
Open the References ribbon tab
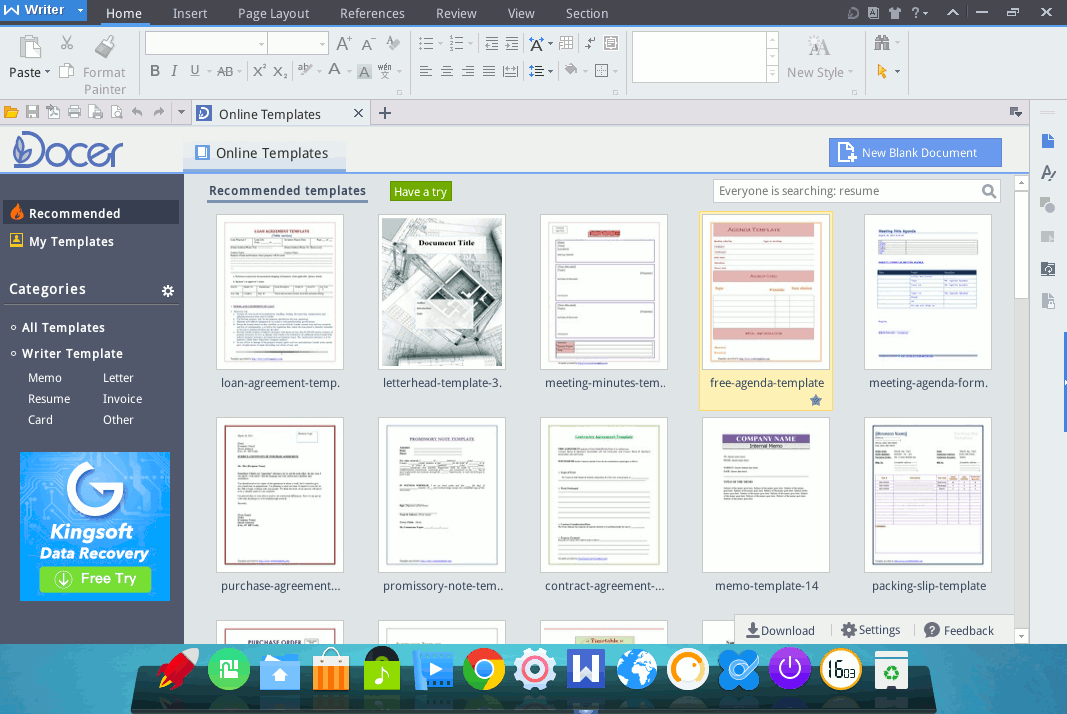pyautogui.click(x=372, y=13)
